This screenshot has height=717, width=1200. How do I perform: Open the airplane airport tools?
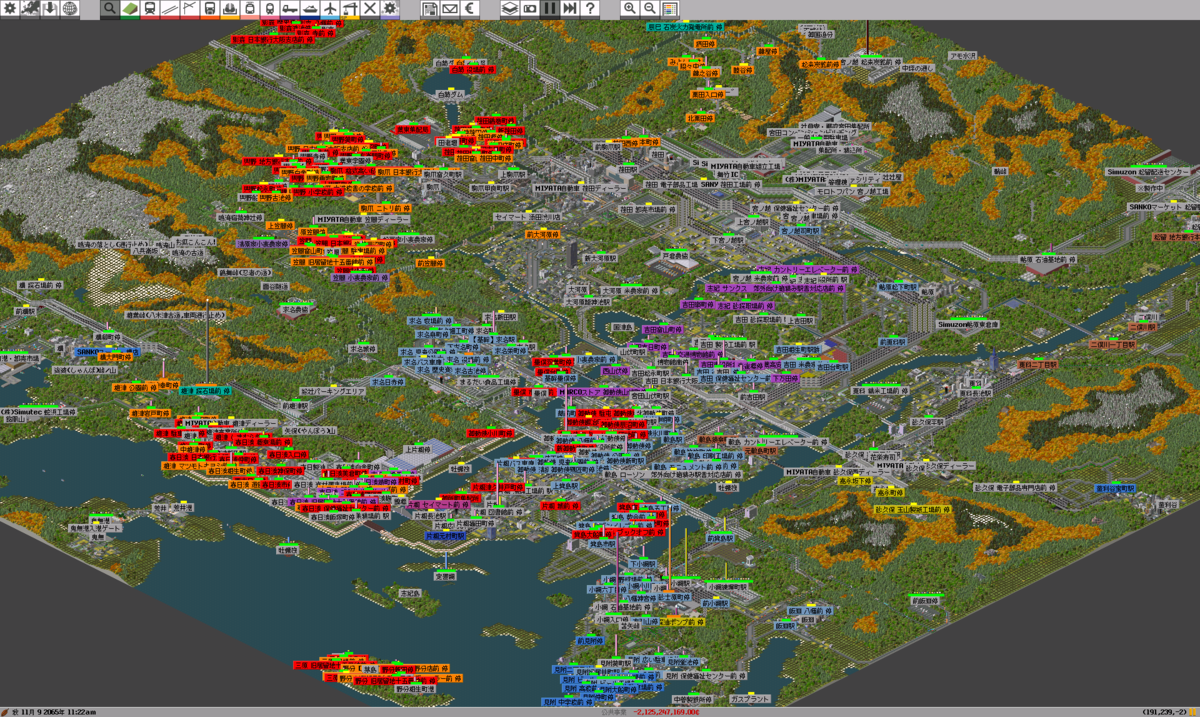pyautogui.click(x=330, y=9)
